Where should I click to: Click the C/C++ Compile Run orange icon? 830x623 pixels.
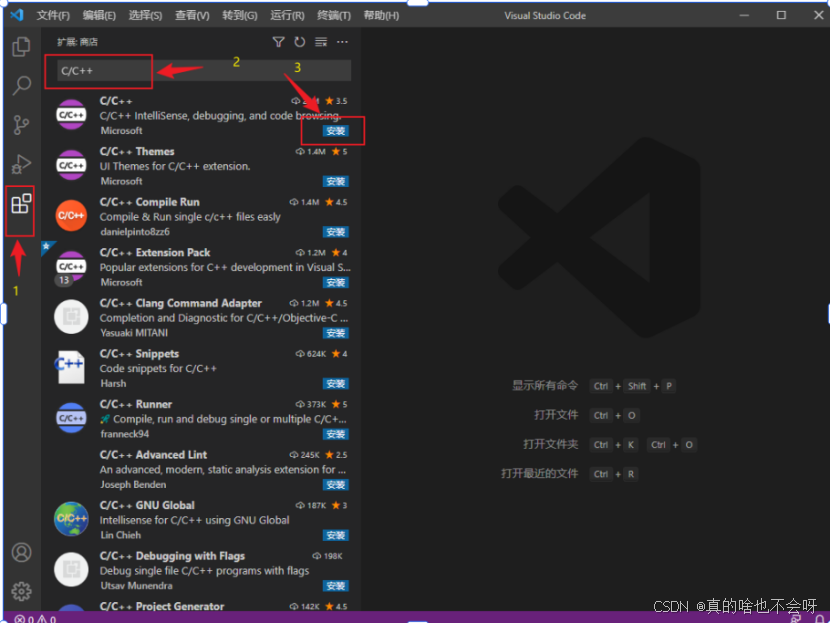coord(71,216)
